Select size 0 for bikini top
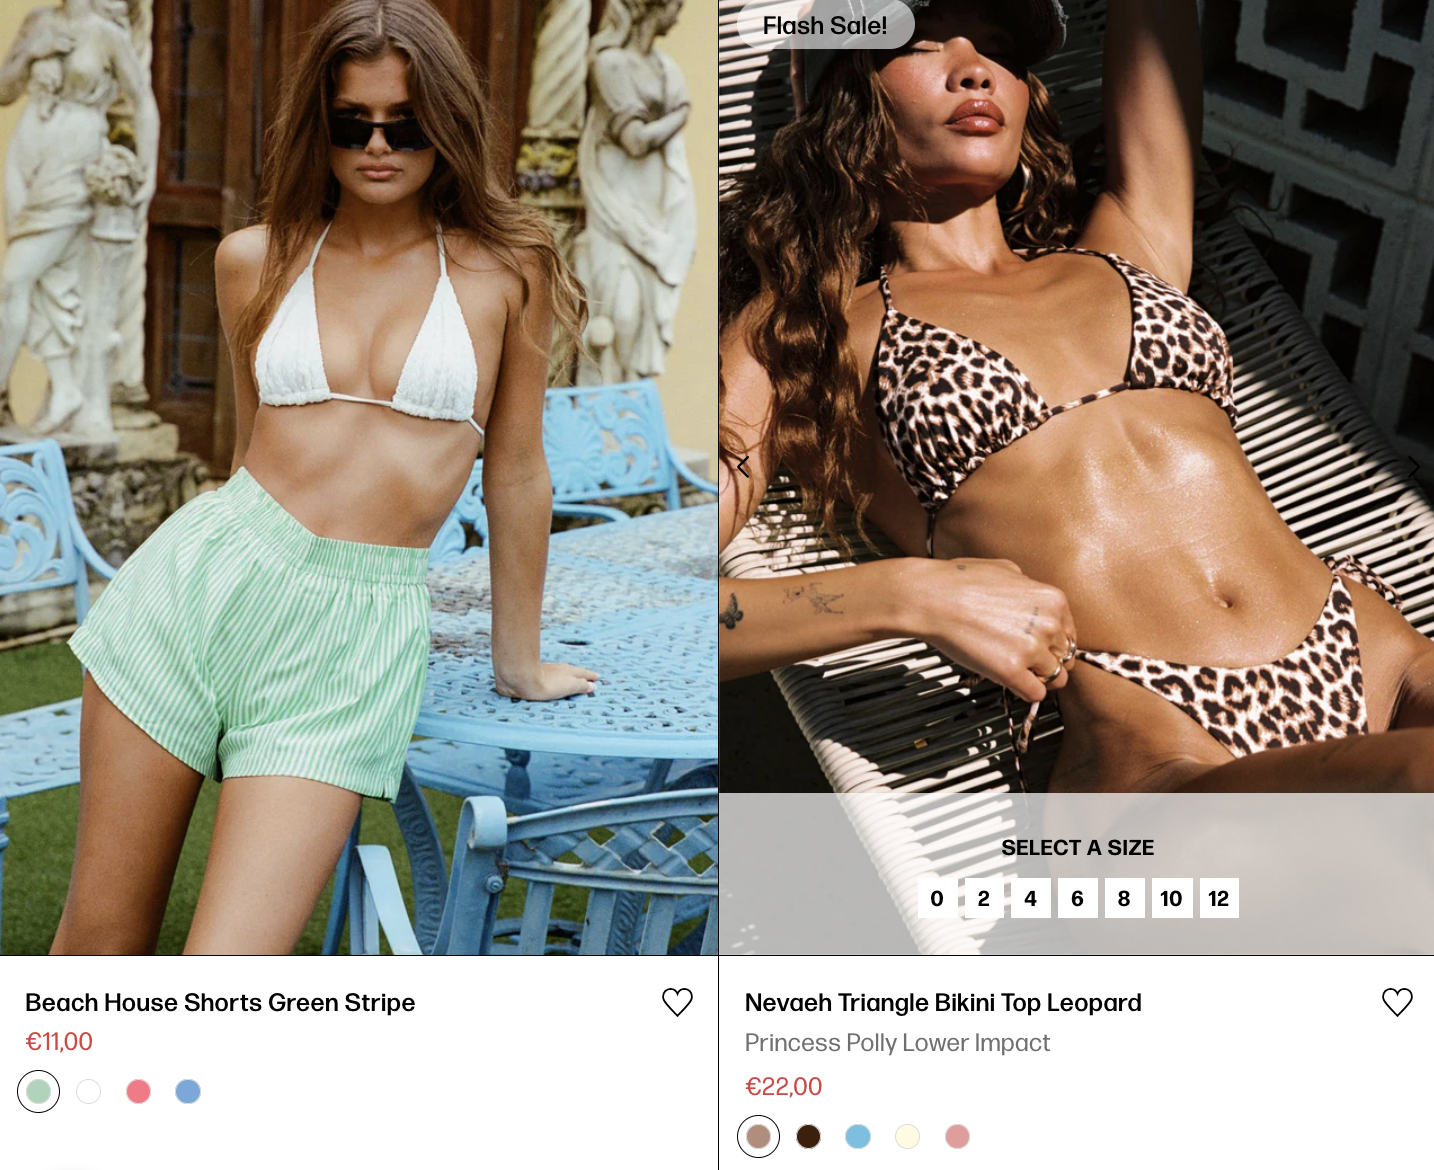 [x=937, y=898]
